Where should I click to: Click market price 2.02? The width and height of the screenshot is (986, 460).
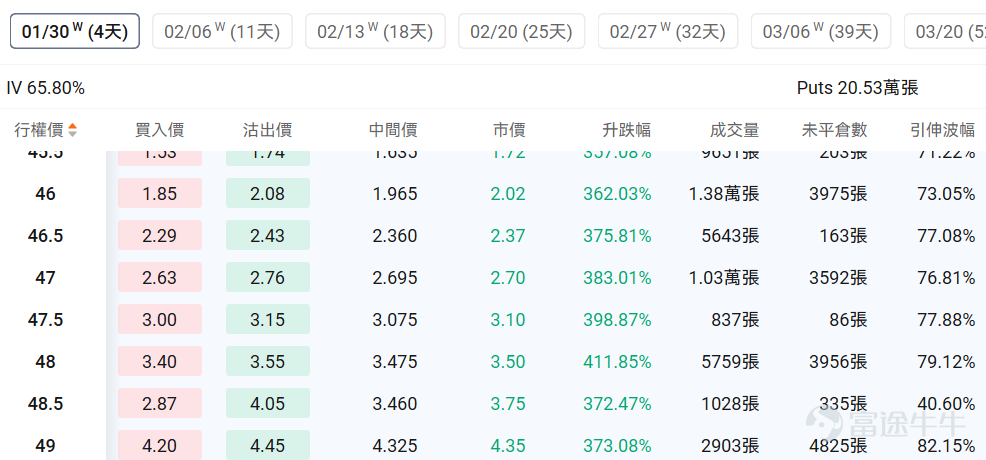coord(507,194)
